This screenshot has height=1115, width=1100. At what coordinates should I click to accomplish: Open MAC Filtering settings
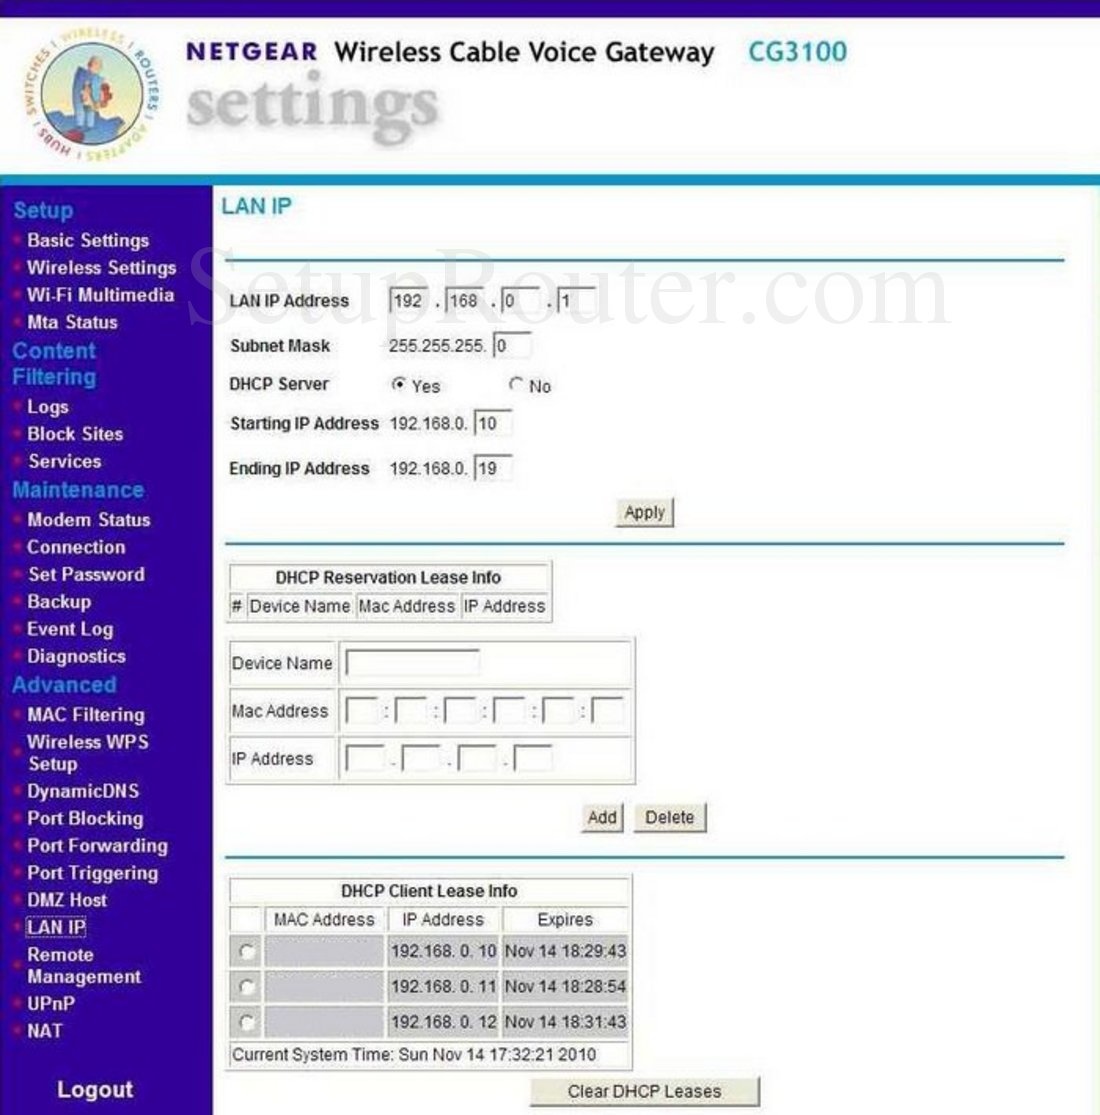coord(86,715)
